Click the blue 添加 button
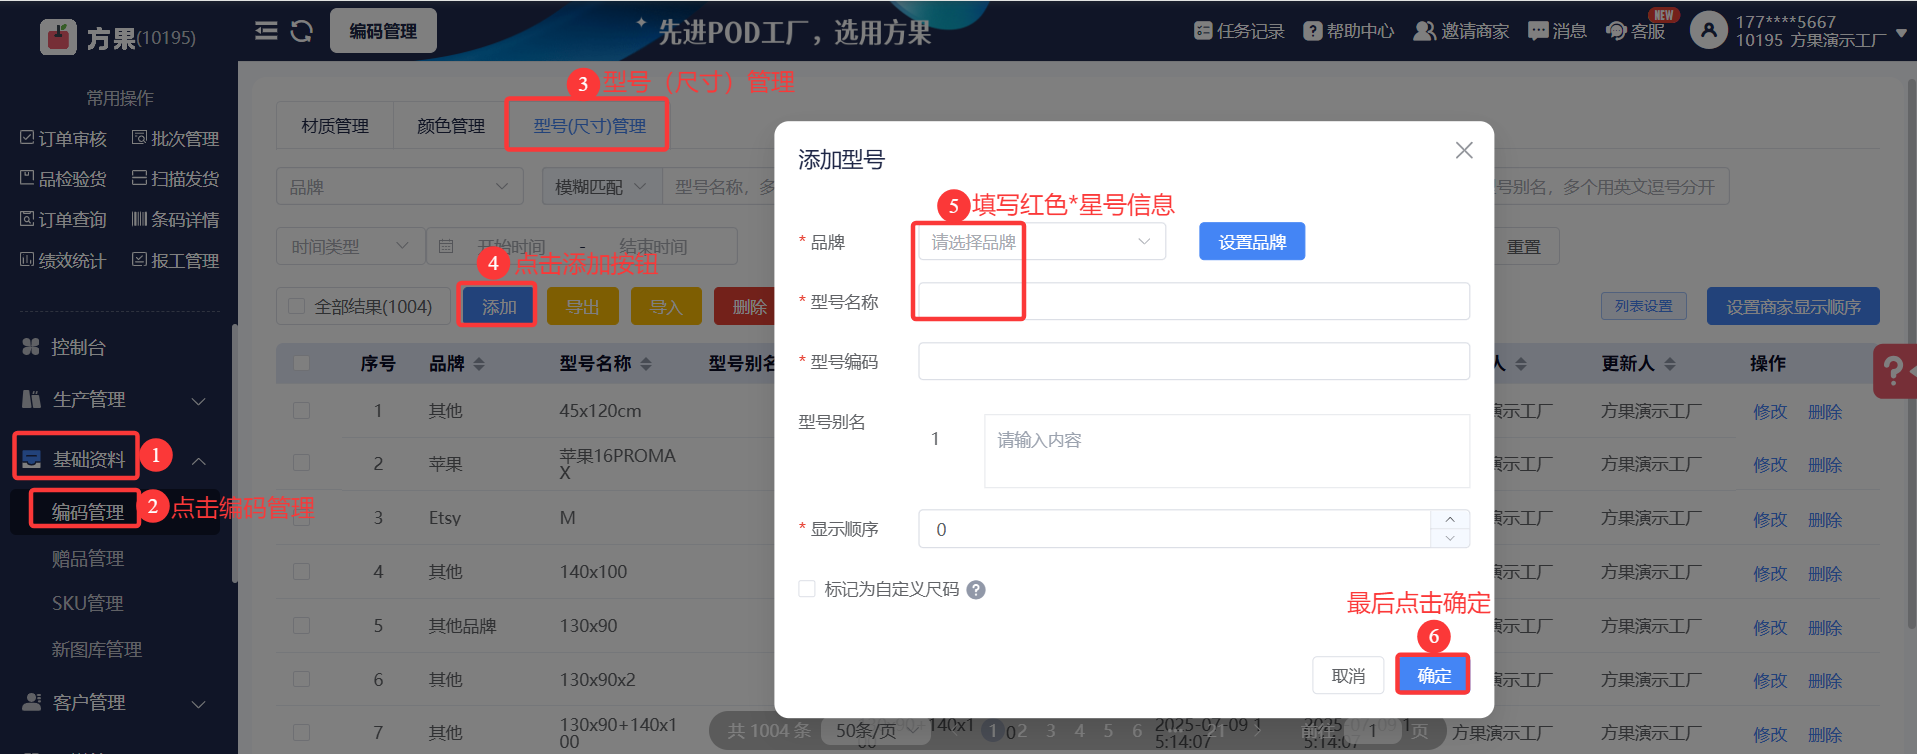 pyautogui.click(x=499, y=306)
